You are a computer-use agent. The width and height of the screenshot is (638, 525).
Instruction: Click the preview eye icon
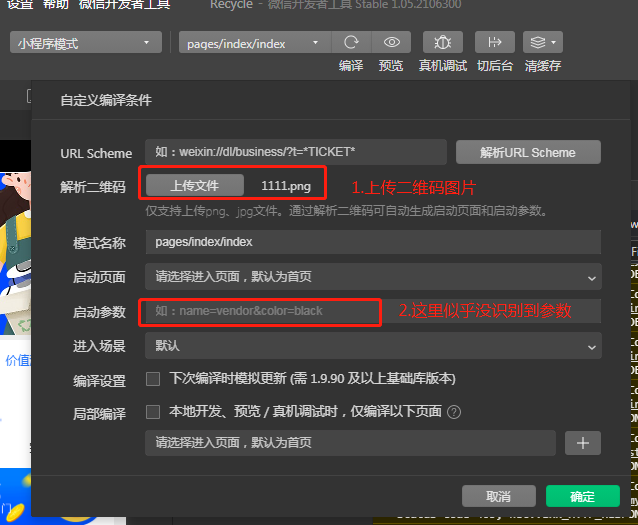[x=391, y=42]
